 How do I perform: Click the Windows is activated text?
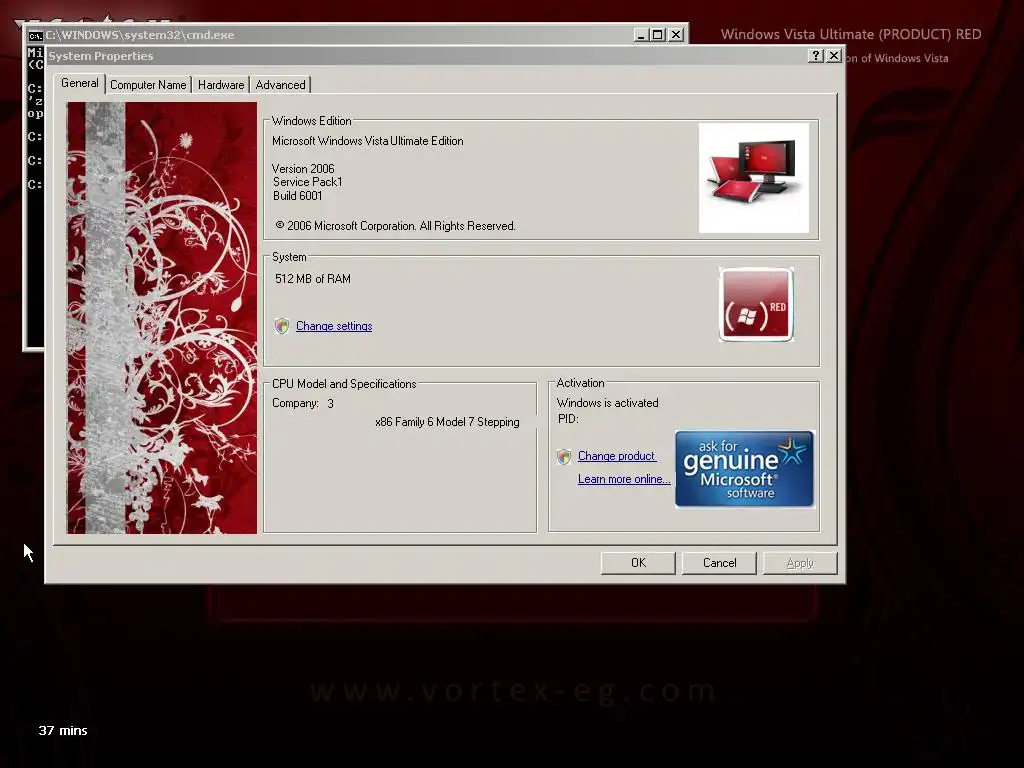coord(607,403)
